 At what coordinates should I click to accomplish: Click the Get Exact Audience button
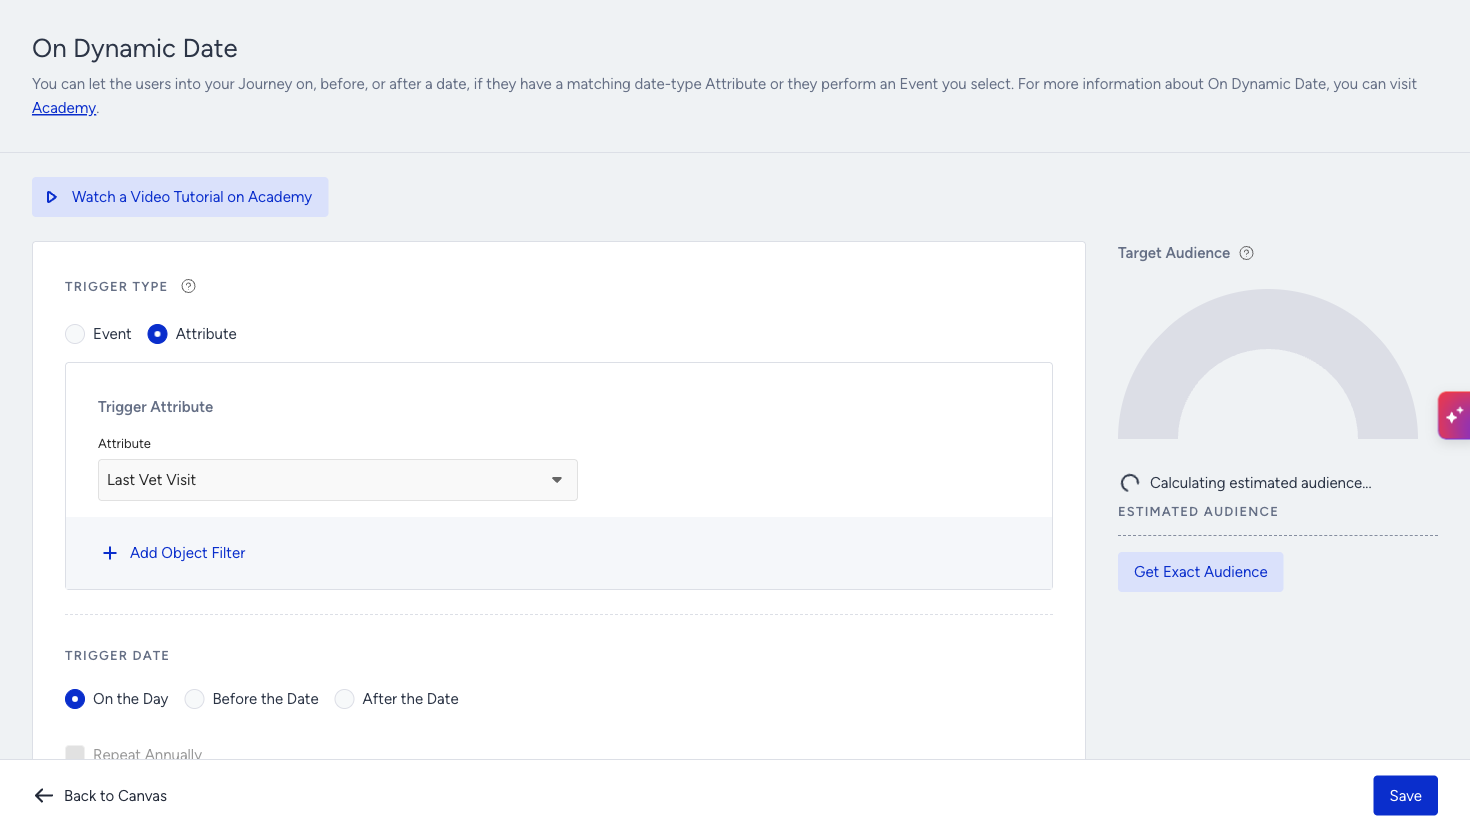click(1200, 572)
